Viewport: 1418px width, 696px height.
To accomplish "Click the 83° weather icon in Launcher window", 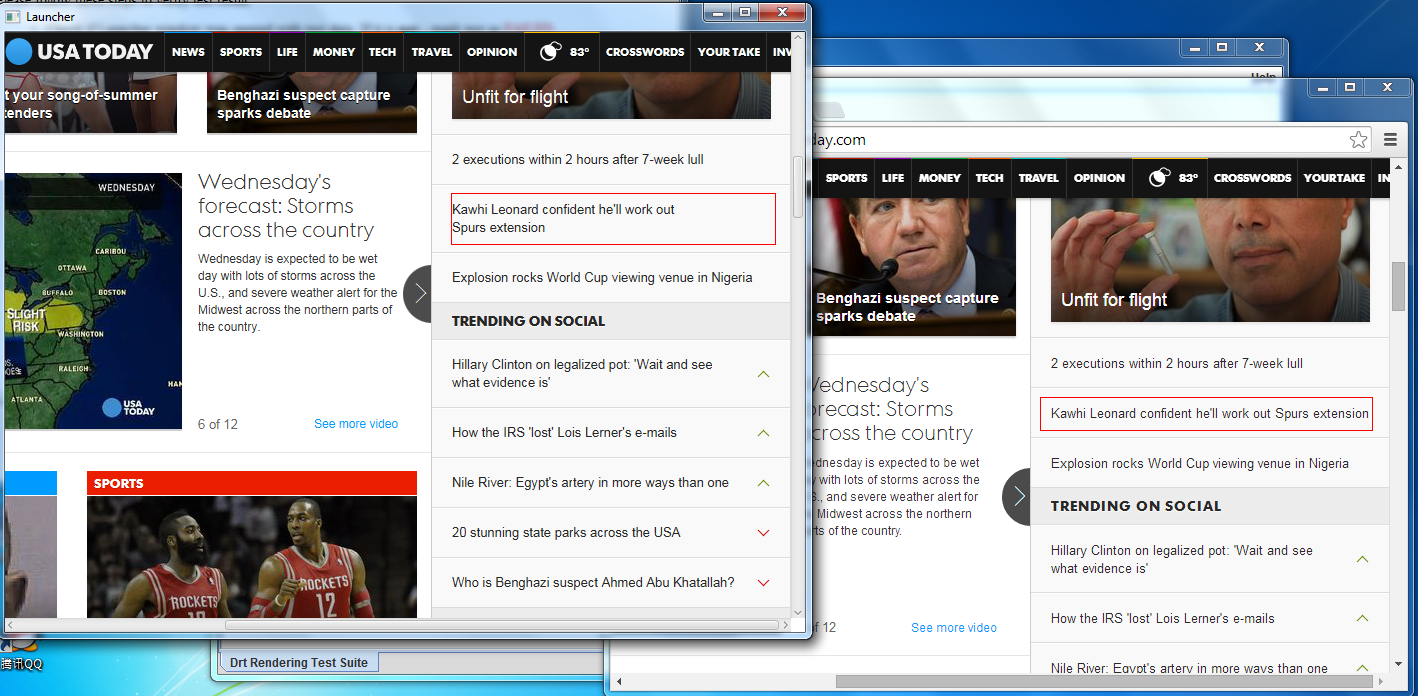I will pyautogui.click(x=562, y=52).
